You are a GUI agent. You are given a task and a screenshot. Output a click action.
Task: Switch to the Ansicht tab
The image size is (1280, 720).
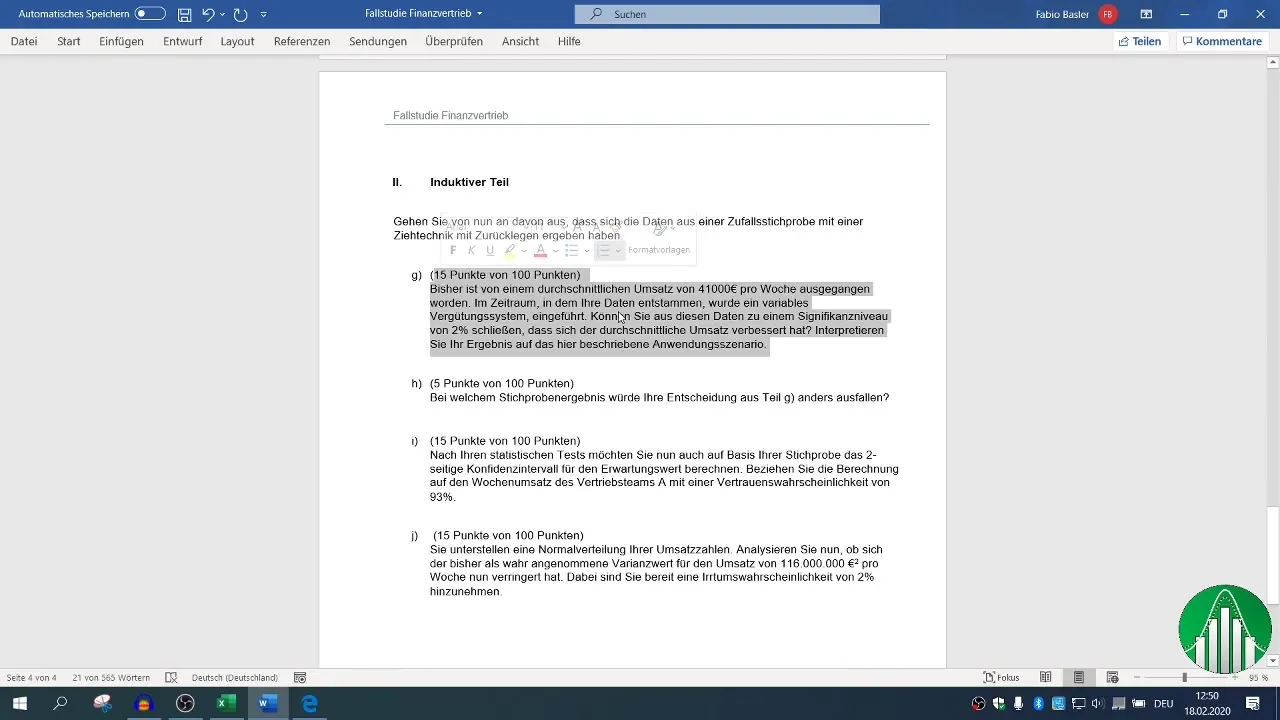[520, 41]
